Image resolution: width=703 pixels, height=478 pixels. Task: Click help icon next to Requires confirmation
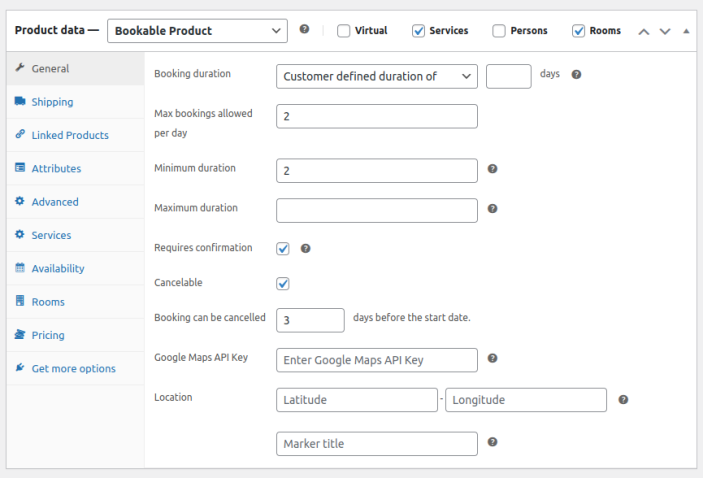[306, 248]
